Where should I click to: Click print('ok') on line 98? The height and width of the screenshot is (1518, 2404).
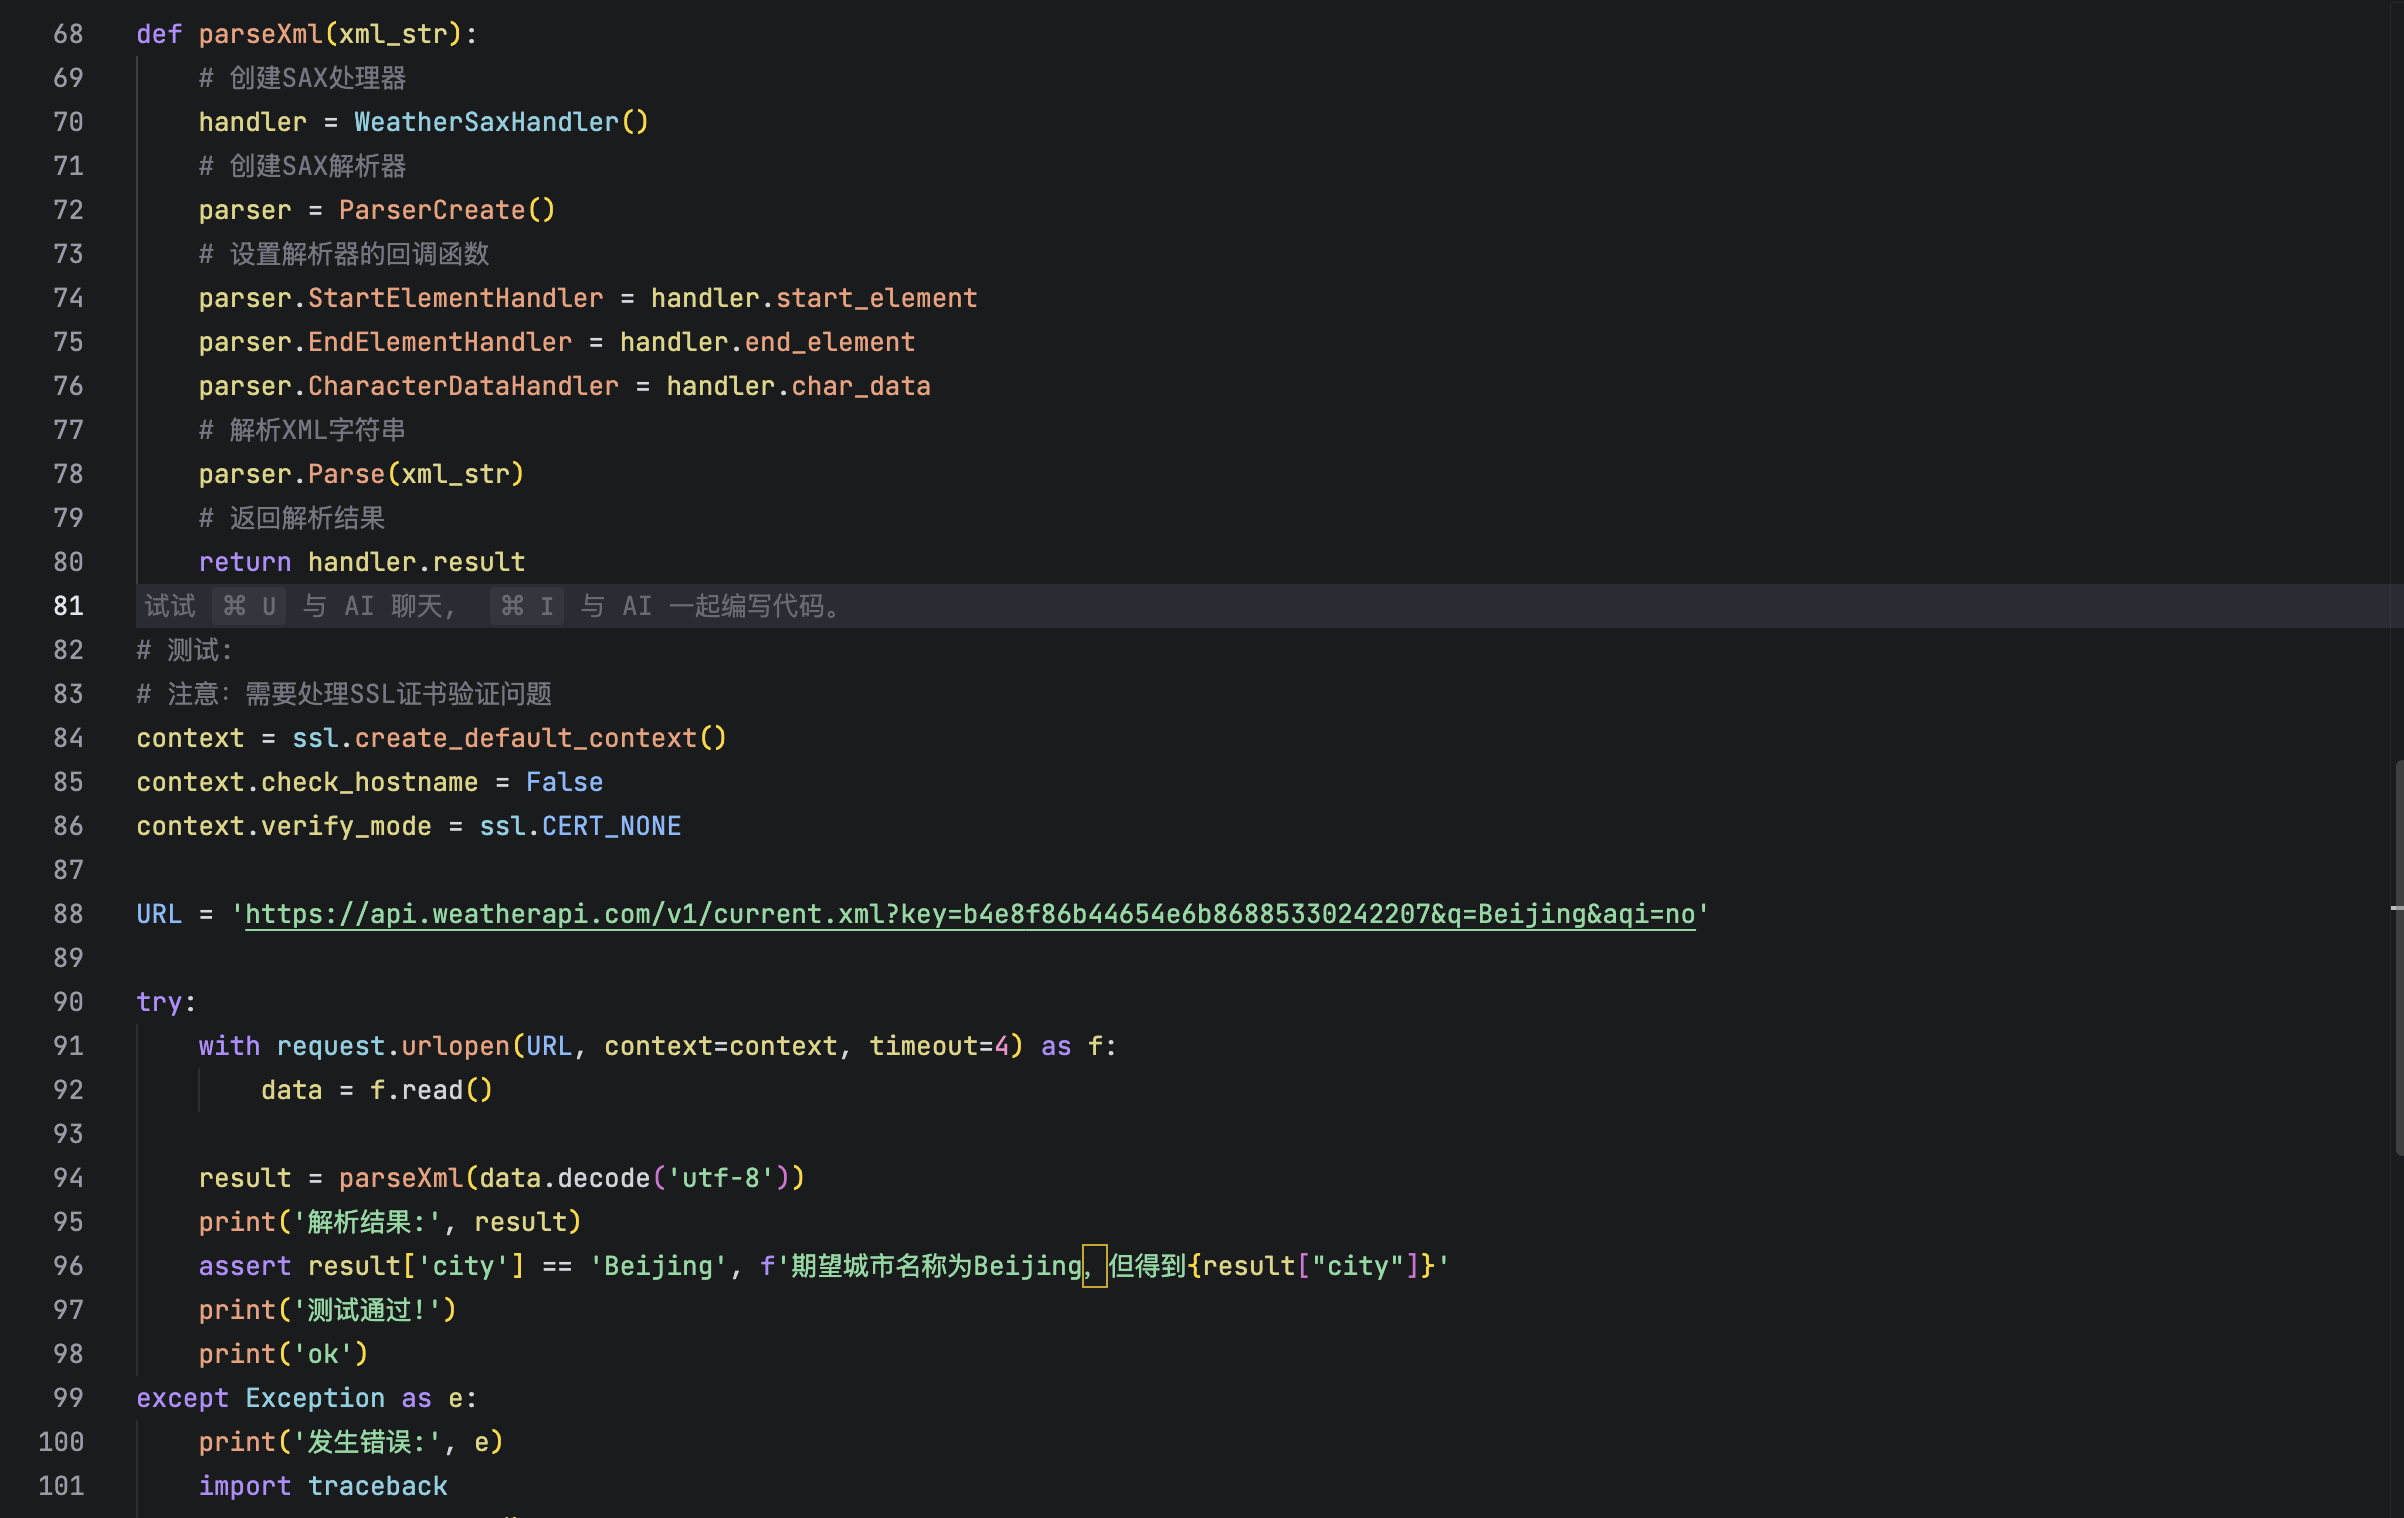pyautogui.click(x=283, y=1354)
